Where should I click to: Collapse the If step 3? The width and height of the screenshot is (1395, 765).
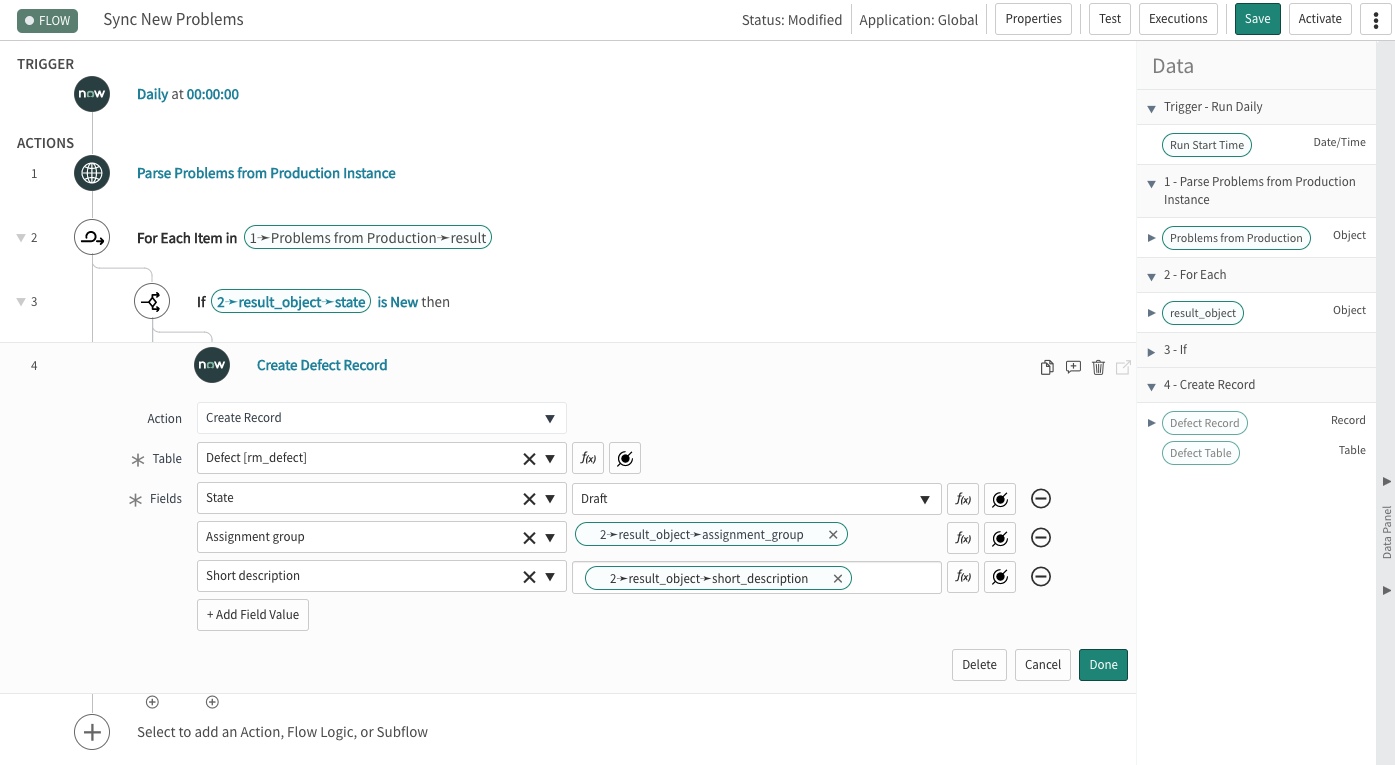(21, 302)
